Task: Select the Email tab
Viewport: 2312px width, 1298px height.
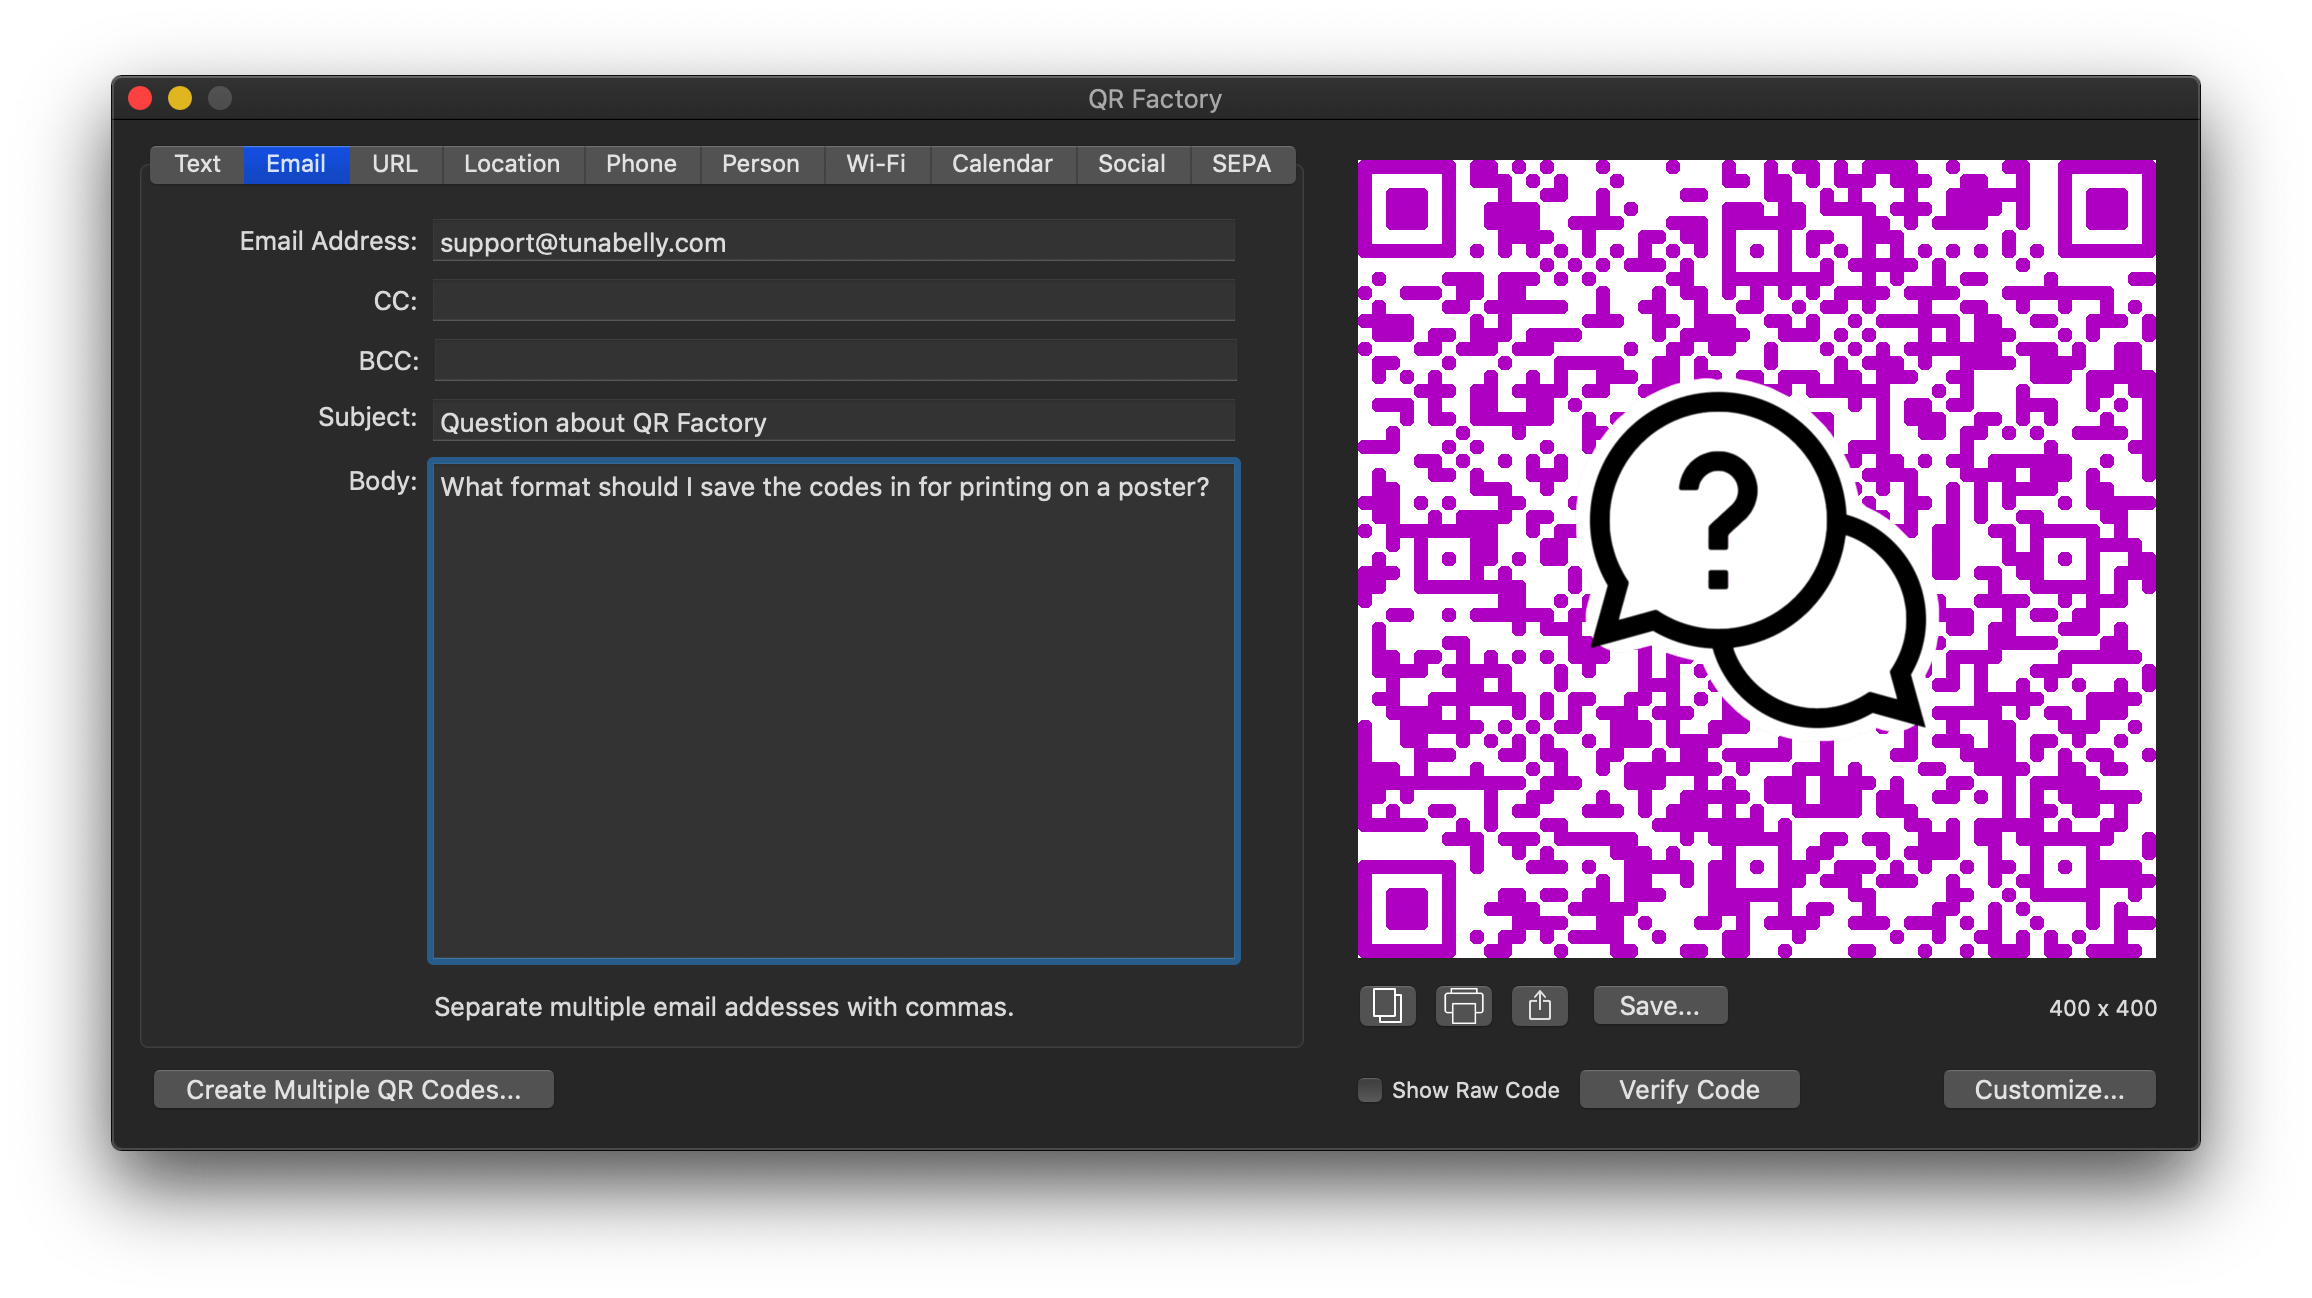Action: [296, 164]
